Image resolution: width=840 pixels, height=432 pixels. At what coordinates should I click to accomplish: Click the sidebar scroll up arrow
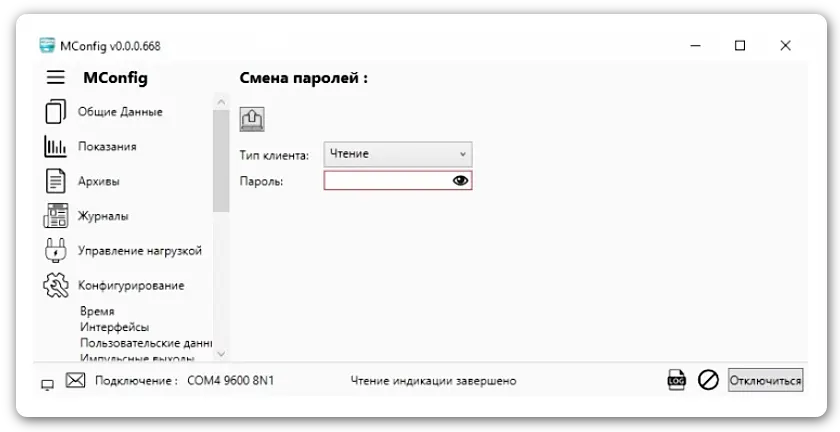(x=221, y=101)
